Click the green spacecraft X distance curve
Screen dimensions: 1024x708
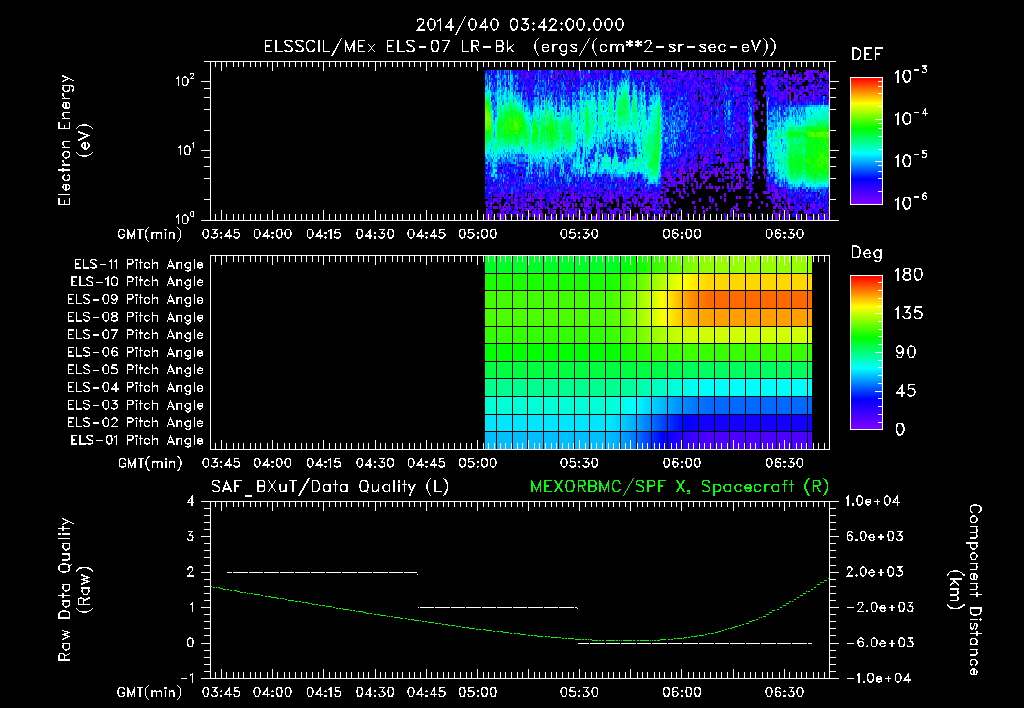point(519,634)
